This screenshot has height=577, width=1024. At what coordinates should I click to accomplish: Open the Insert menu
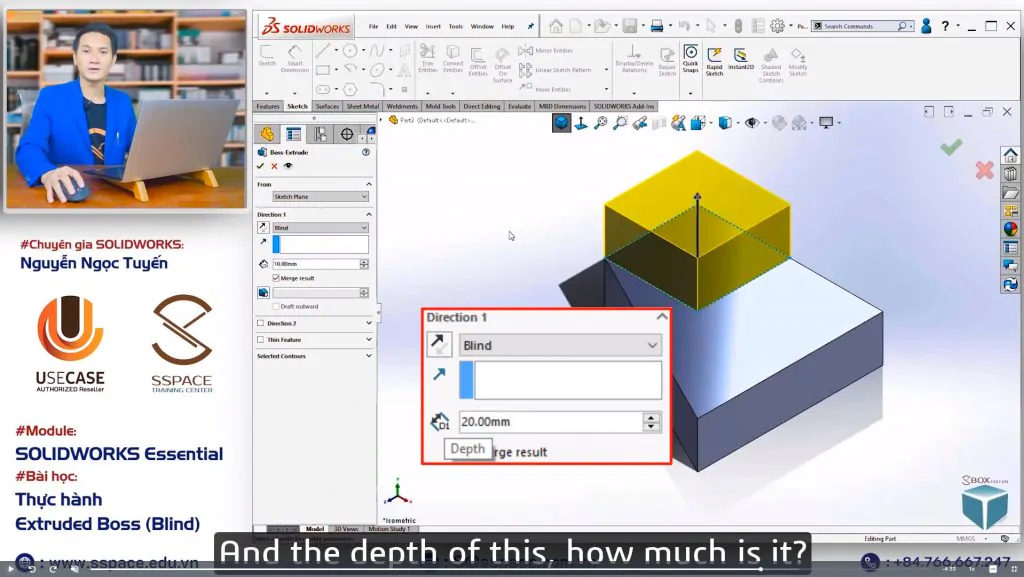click(433, 27)
